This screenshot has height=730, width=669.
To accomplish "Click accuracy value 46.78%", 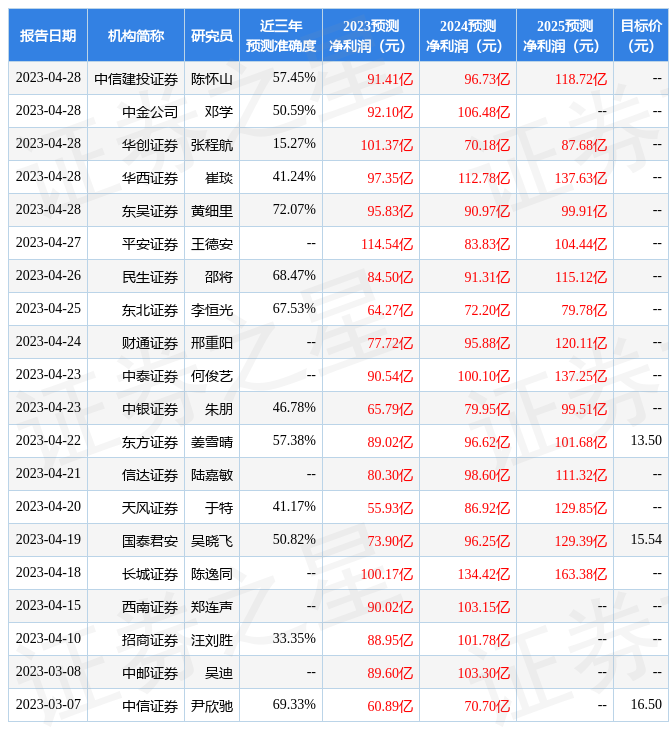I will click(x=294, y=408).
